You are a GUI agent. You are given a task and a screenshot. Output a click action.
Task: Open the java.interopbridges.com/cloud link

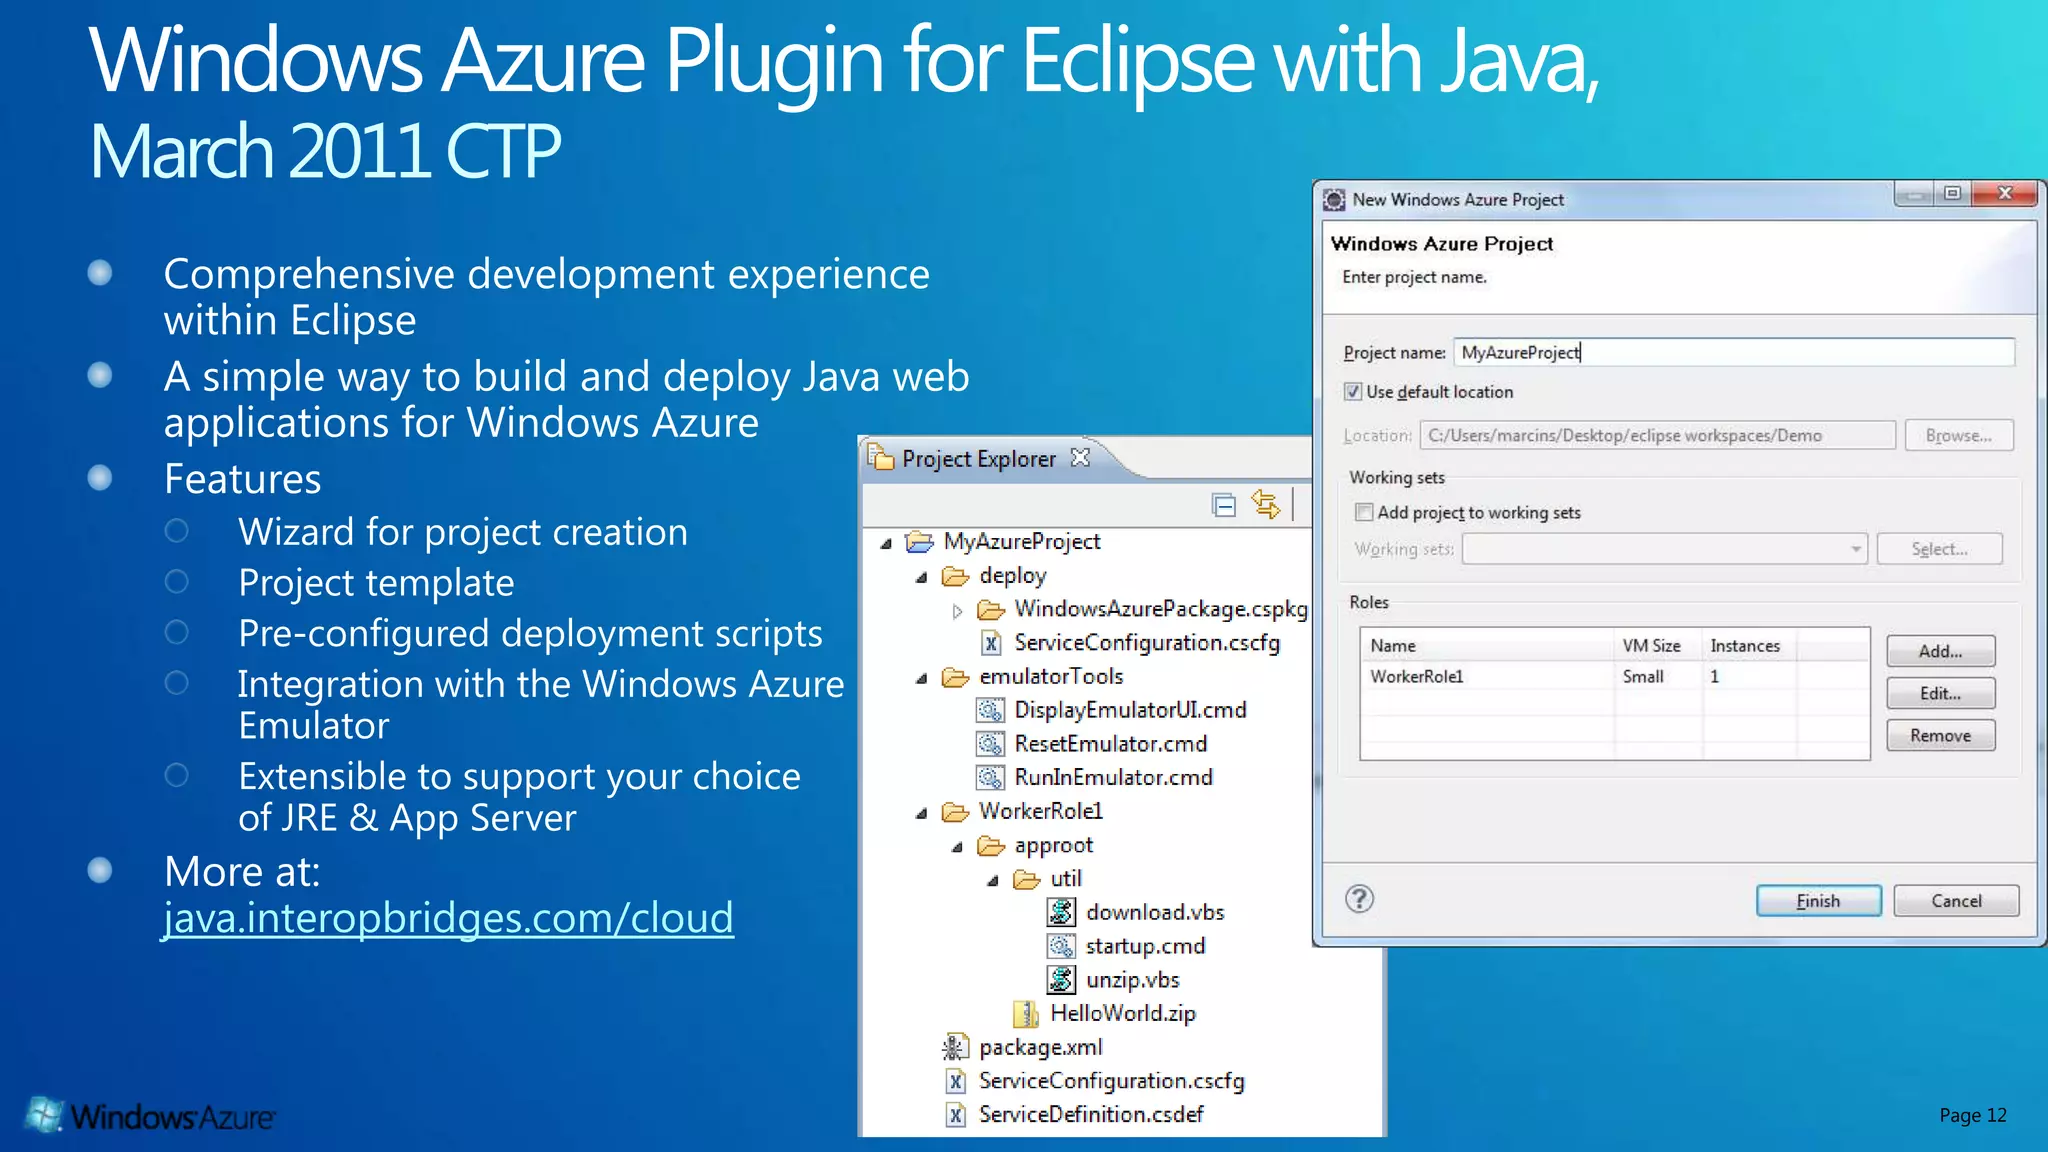tap(448, 918)
